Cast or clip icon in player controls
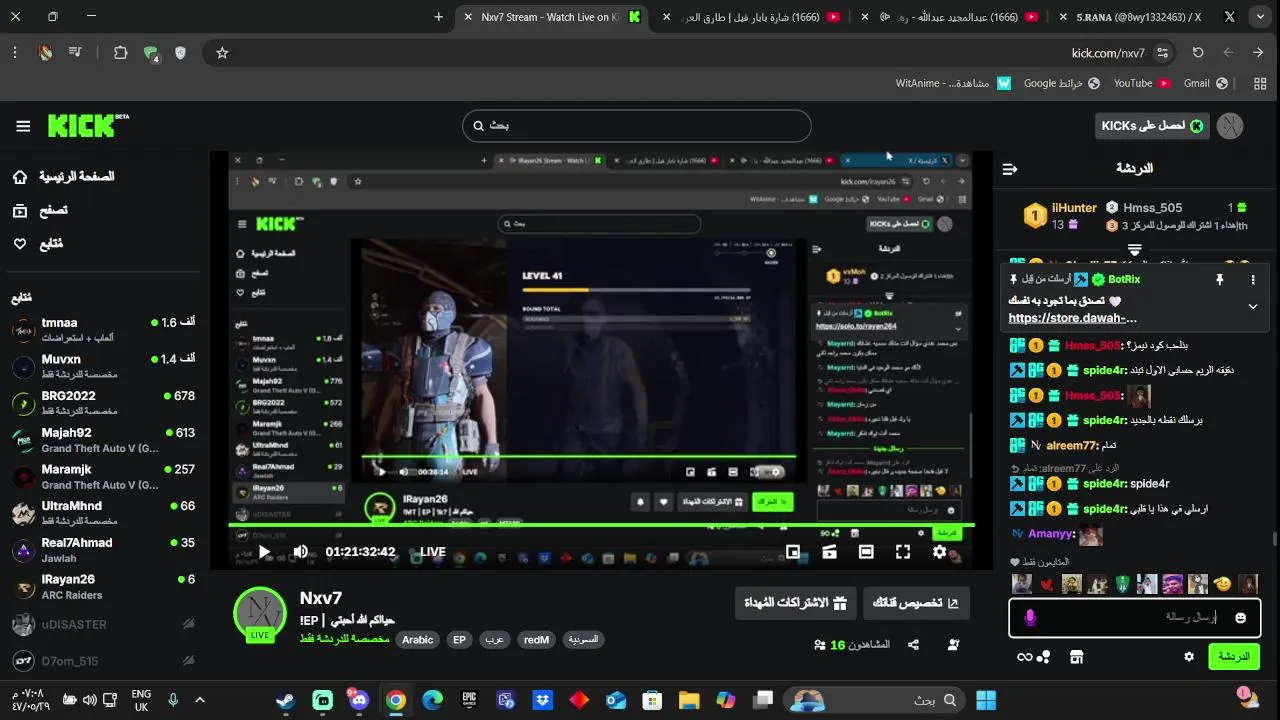The image size is (1280, 720). [x=829, y=552]
